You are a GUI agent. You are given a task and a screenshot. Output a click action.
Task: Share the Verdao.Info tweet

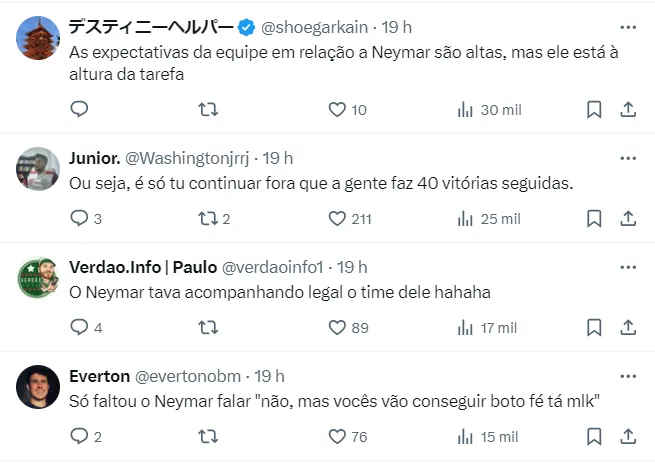click(x=627, y=327)
